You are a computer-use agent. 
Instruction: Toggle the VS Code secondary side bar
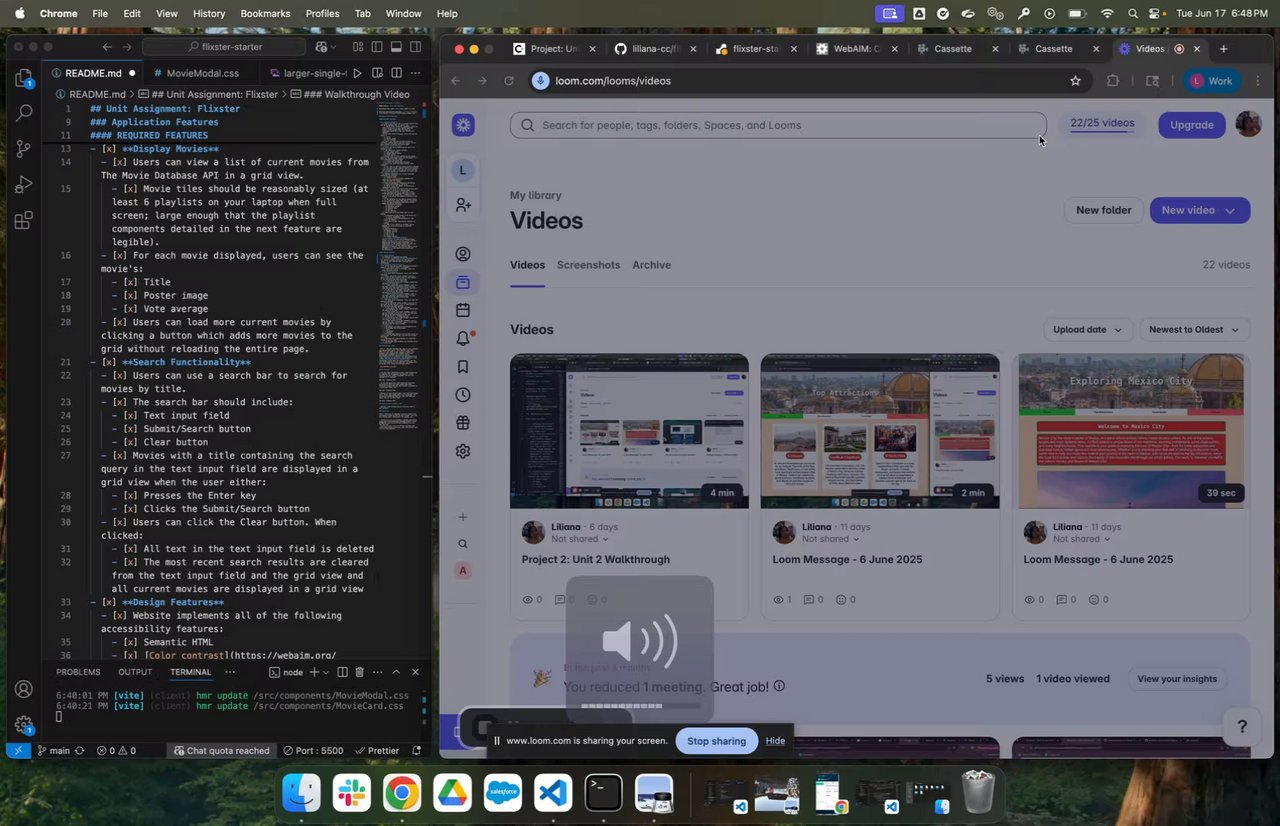click(415, 47)
